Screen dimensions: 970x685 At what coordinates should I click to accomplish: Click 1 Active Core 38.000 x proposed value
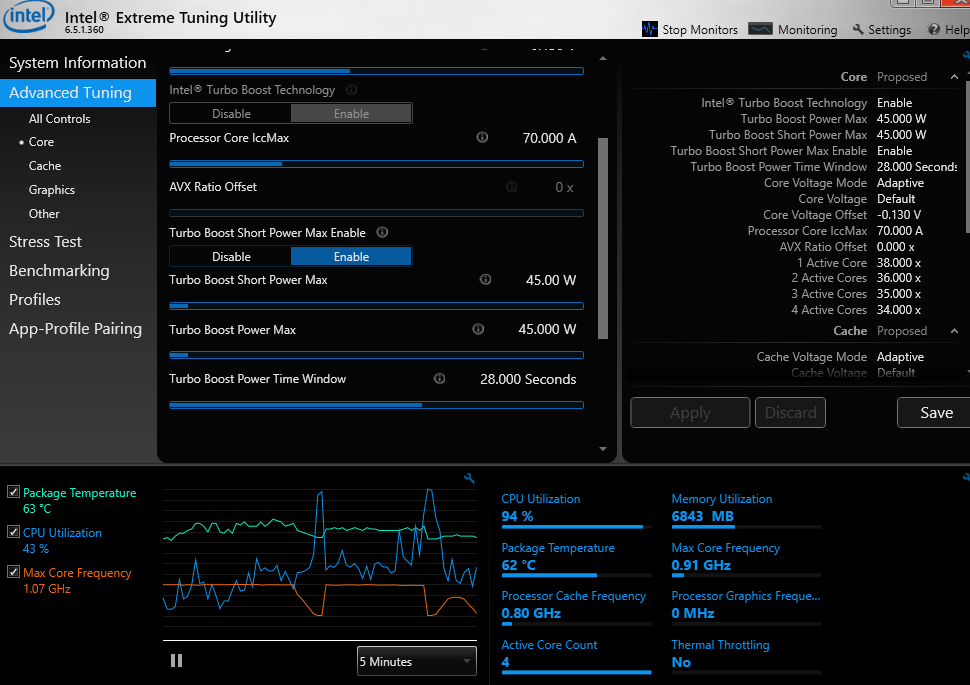[898, 262]
